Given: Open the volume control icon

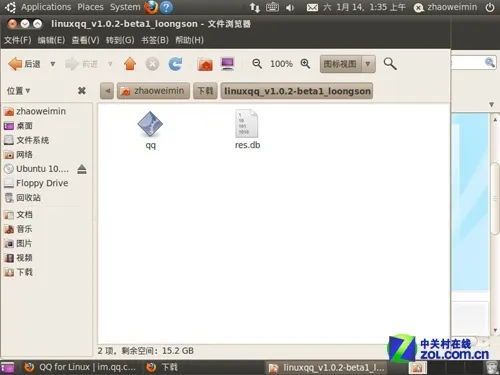Looking at the screenshot, I should click(x=290, y=7).
